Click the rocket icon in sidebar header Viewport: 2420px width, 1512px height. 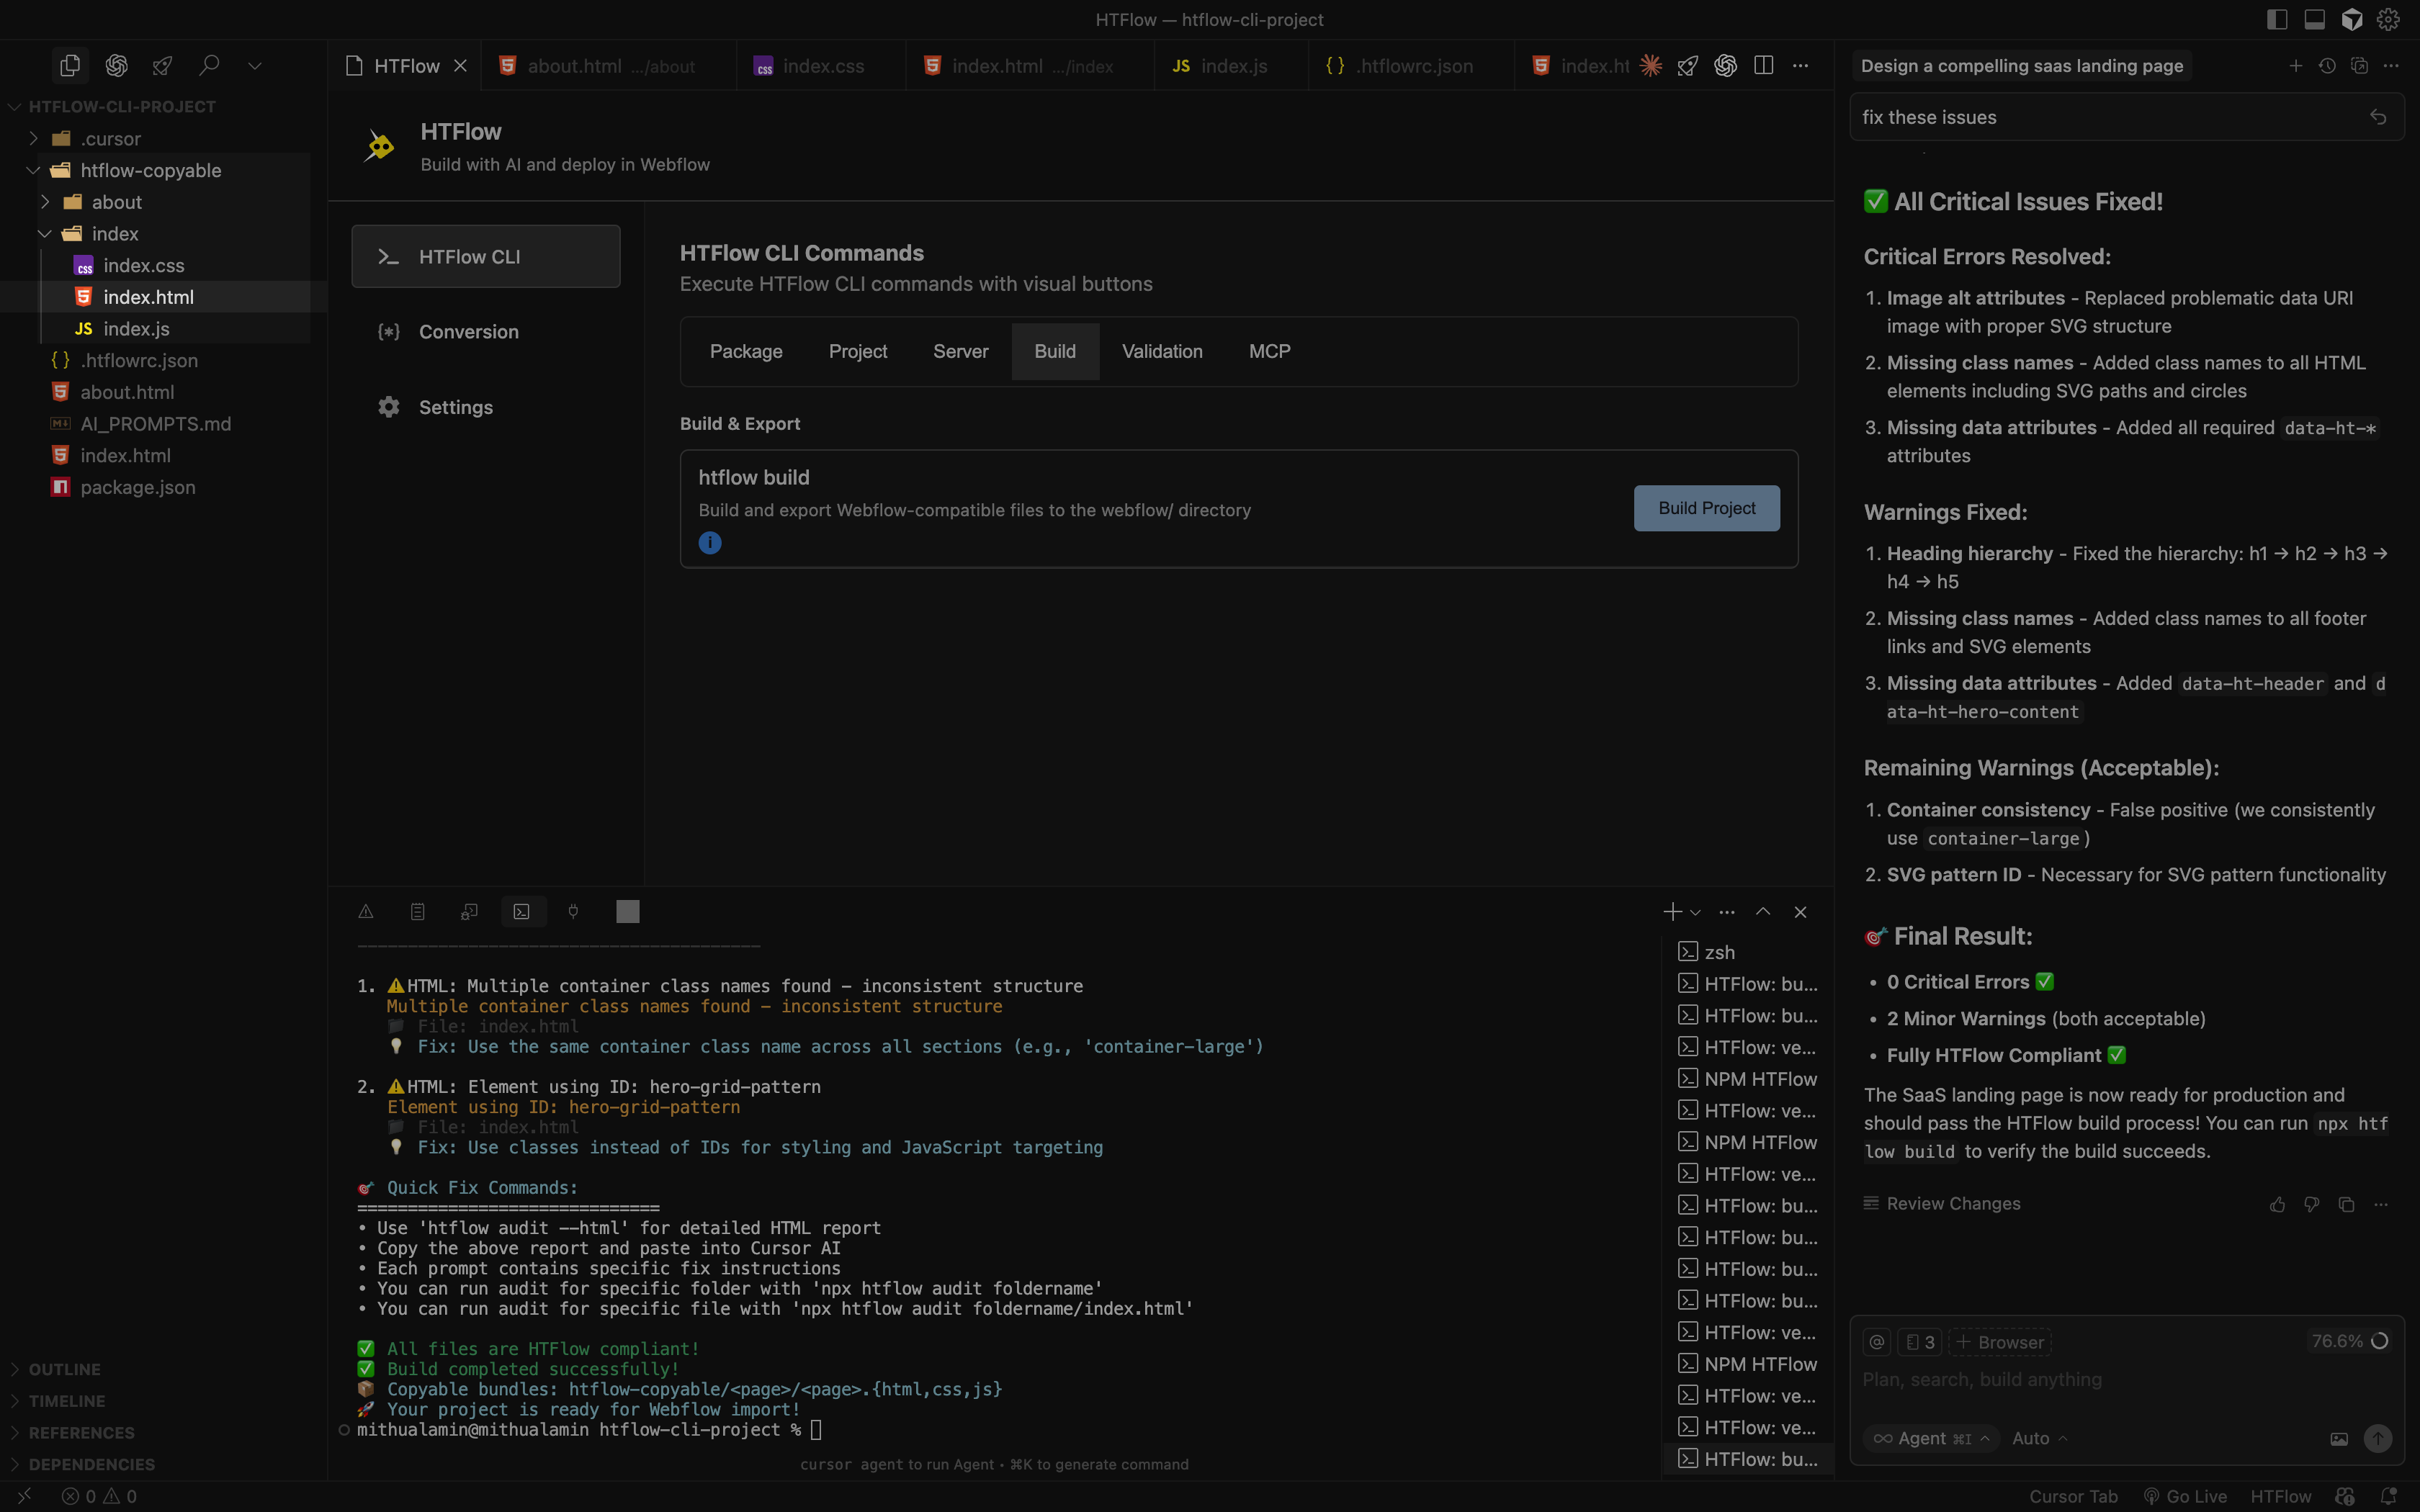point(162,66)
